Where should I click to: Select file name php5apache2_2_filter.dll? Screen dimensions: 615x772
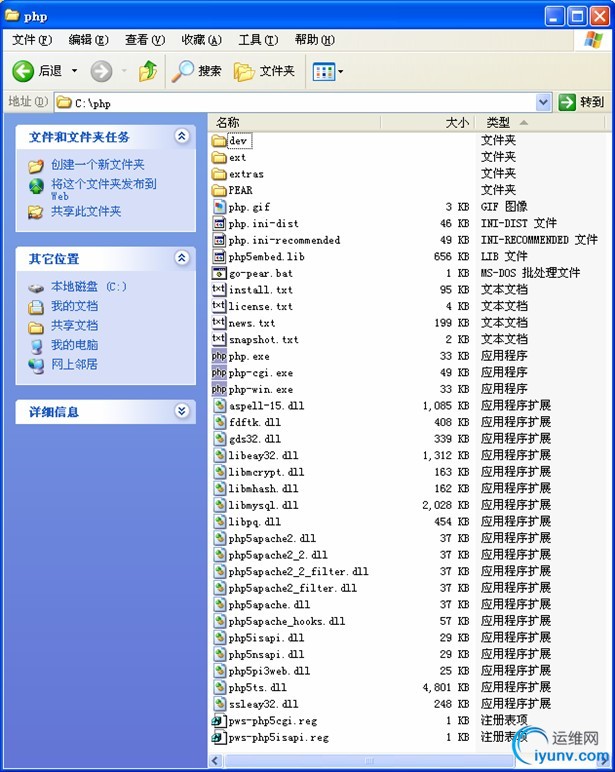click(x=298, y=572)
